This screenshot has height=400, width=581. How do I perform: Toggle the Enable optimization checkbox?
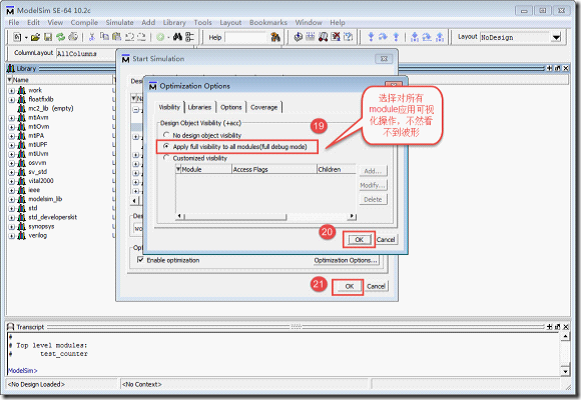coord(140,260)
